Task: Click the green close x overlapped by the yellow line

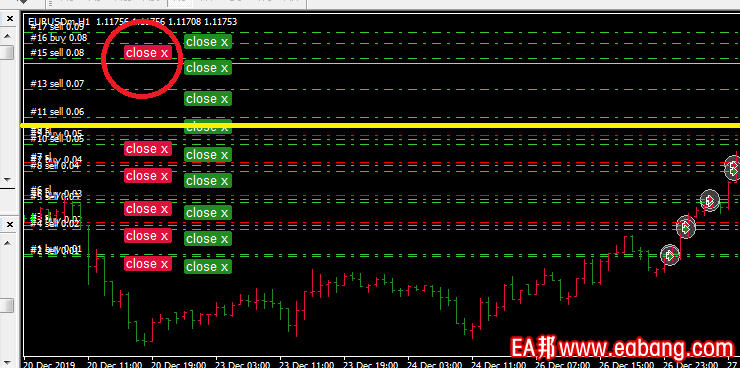Action: [x=208, y=126]
